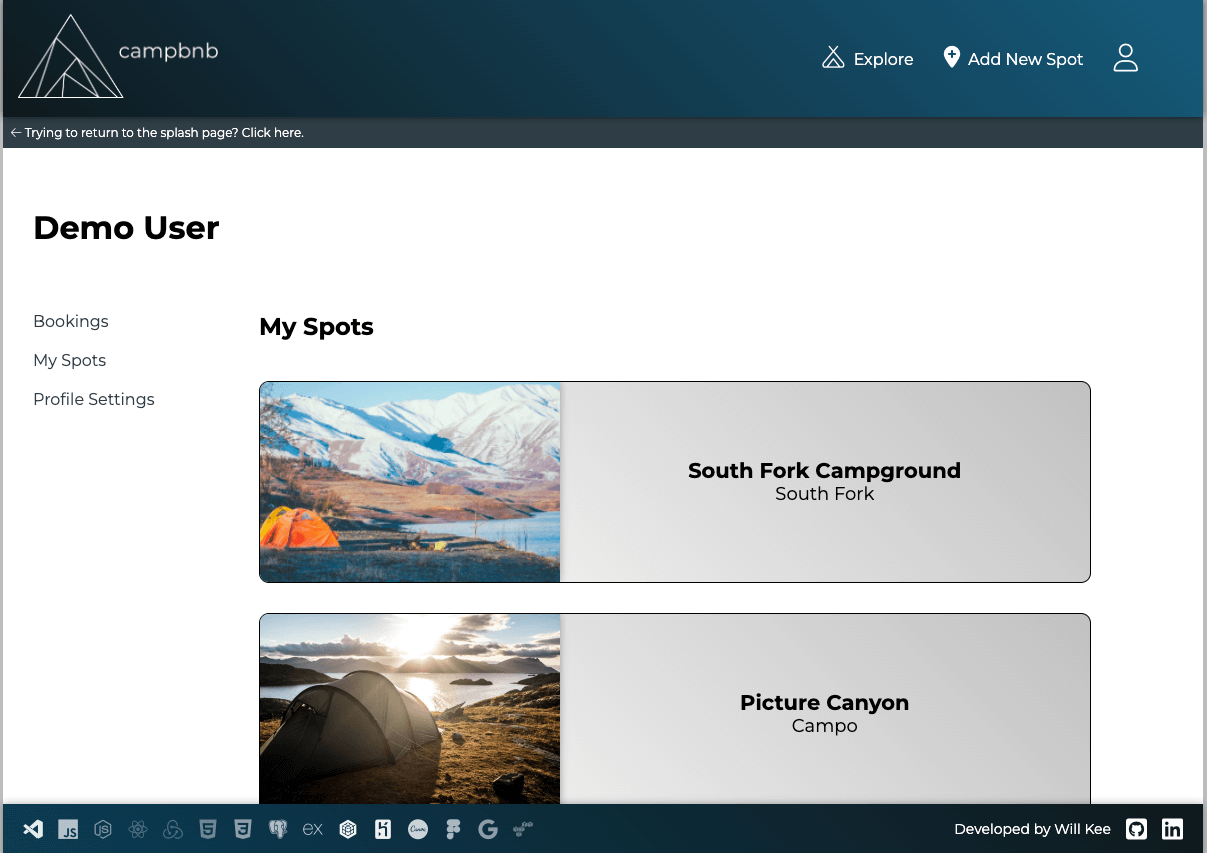Open the Bookings sidebar tab
The image size is (1207, 853).
point(71,321)
